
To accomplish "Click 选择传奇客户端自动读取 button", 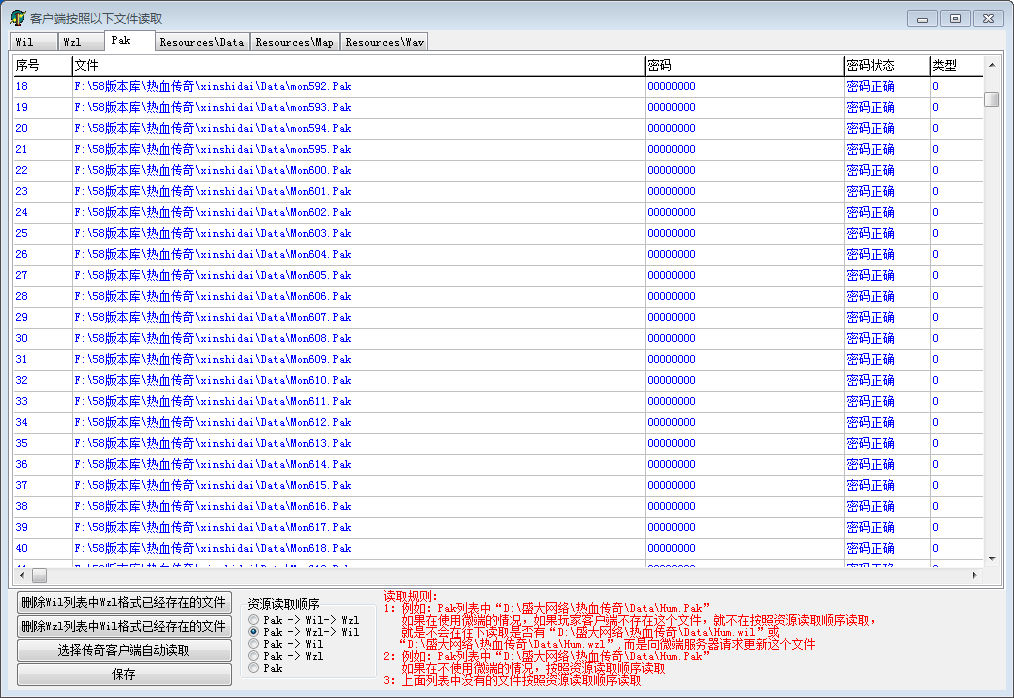I will (x=124, y=650).
